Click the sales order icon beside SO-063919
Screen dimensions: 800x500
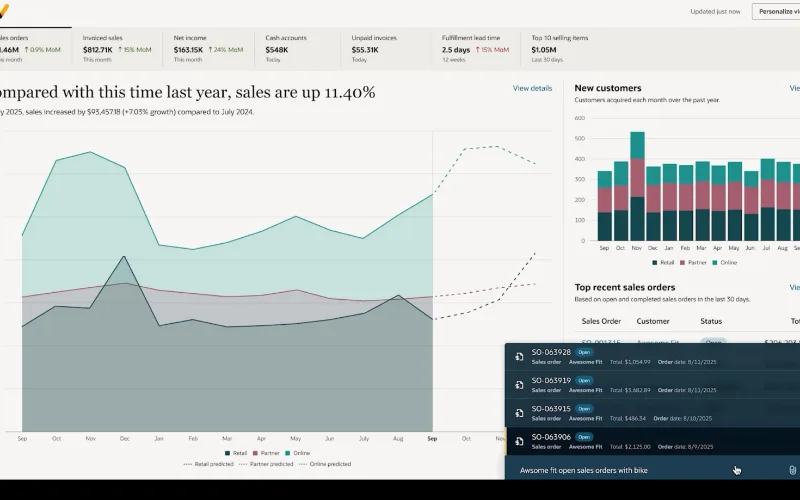point(519,385)
